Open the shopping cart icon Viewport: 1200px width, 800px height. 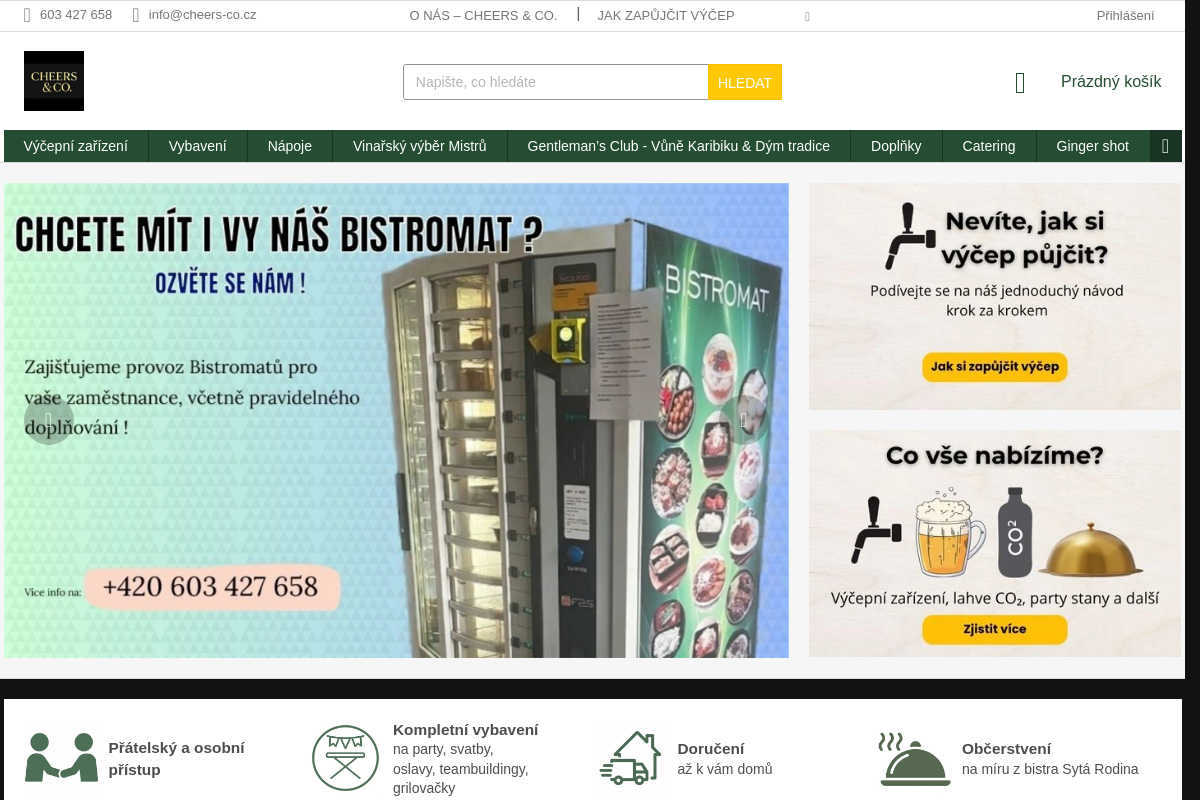(x=1020, y=82)
